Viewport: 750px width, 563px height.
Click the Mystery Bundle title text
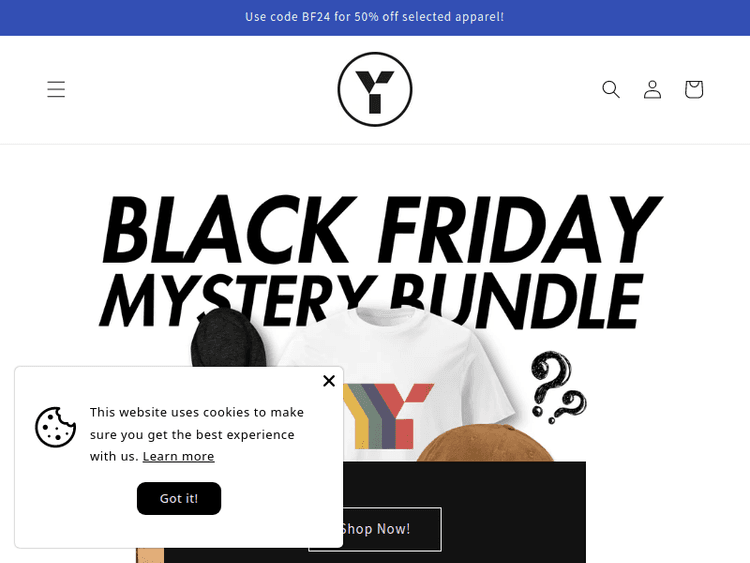(371, 301)
